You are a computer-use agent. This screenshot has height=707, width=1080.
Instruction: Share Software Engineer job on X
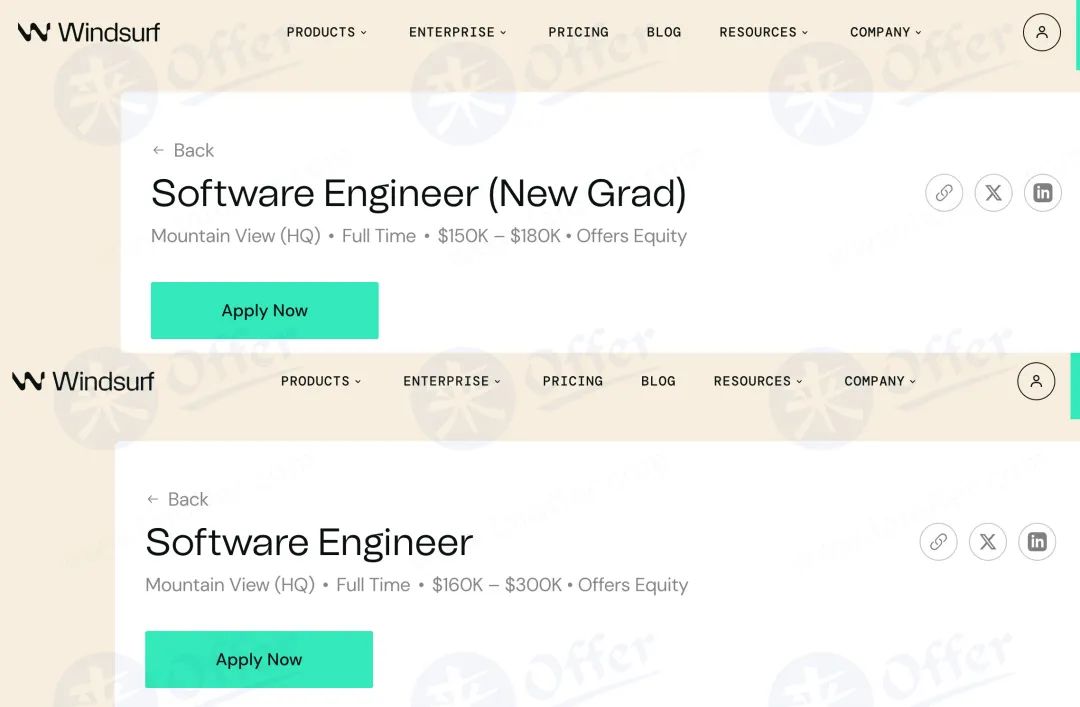(x=988, y=542)
